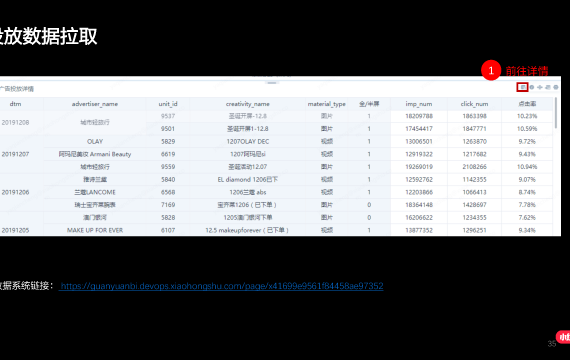The height and width of the screenshot is (360, 570).
Task: Click imp_num value 18364148
Action: coord(419,205)
